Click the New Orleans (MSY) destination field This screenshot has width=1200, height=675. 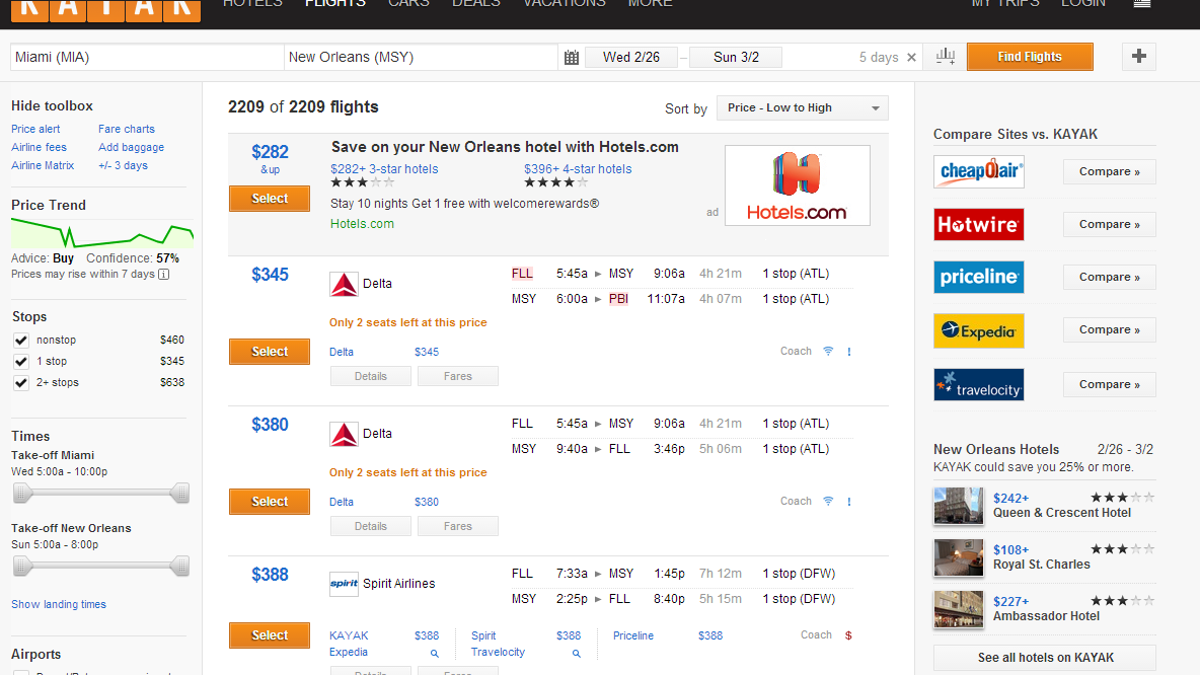pyautogui.click(x=421, y=58)
